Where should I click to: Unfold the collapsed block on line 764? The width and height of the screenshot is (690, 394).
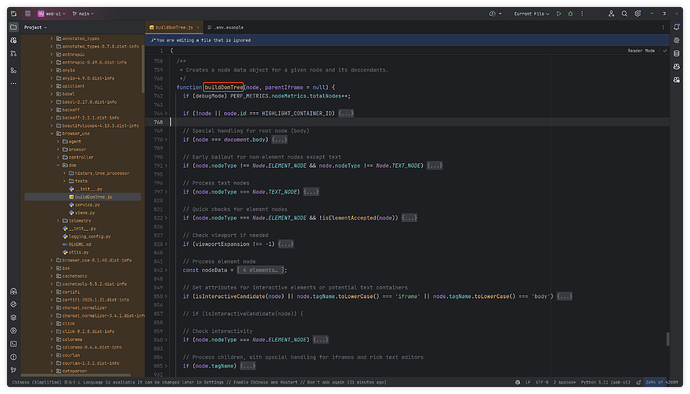(346, 114)
